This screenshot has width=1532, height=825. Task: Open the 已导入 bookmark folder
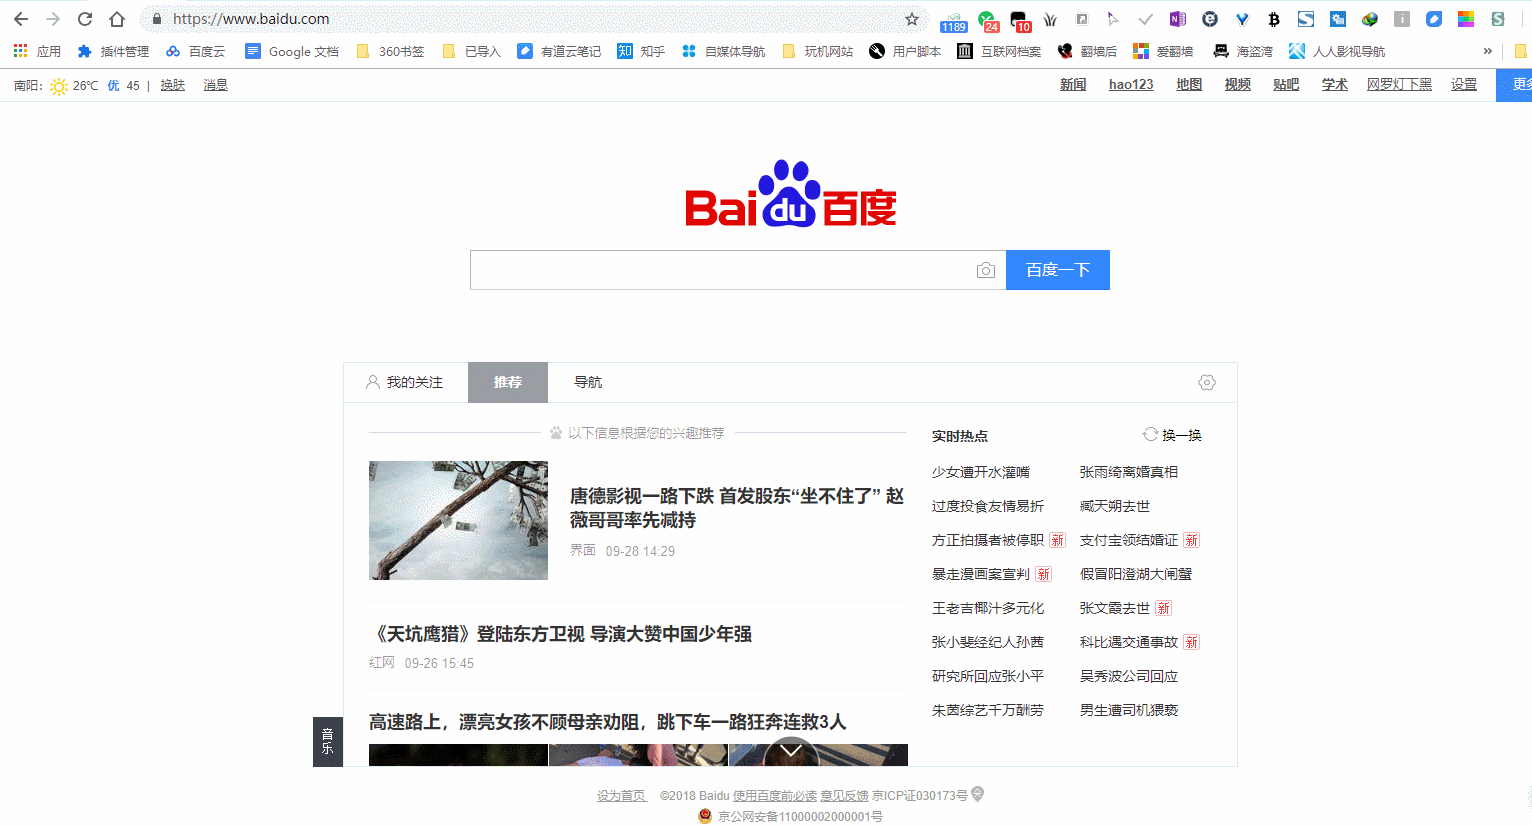coord(471,51)
